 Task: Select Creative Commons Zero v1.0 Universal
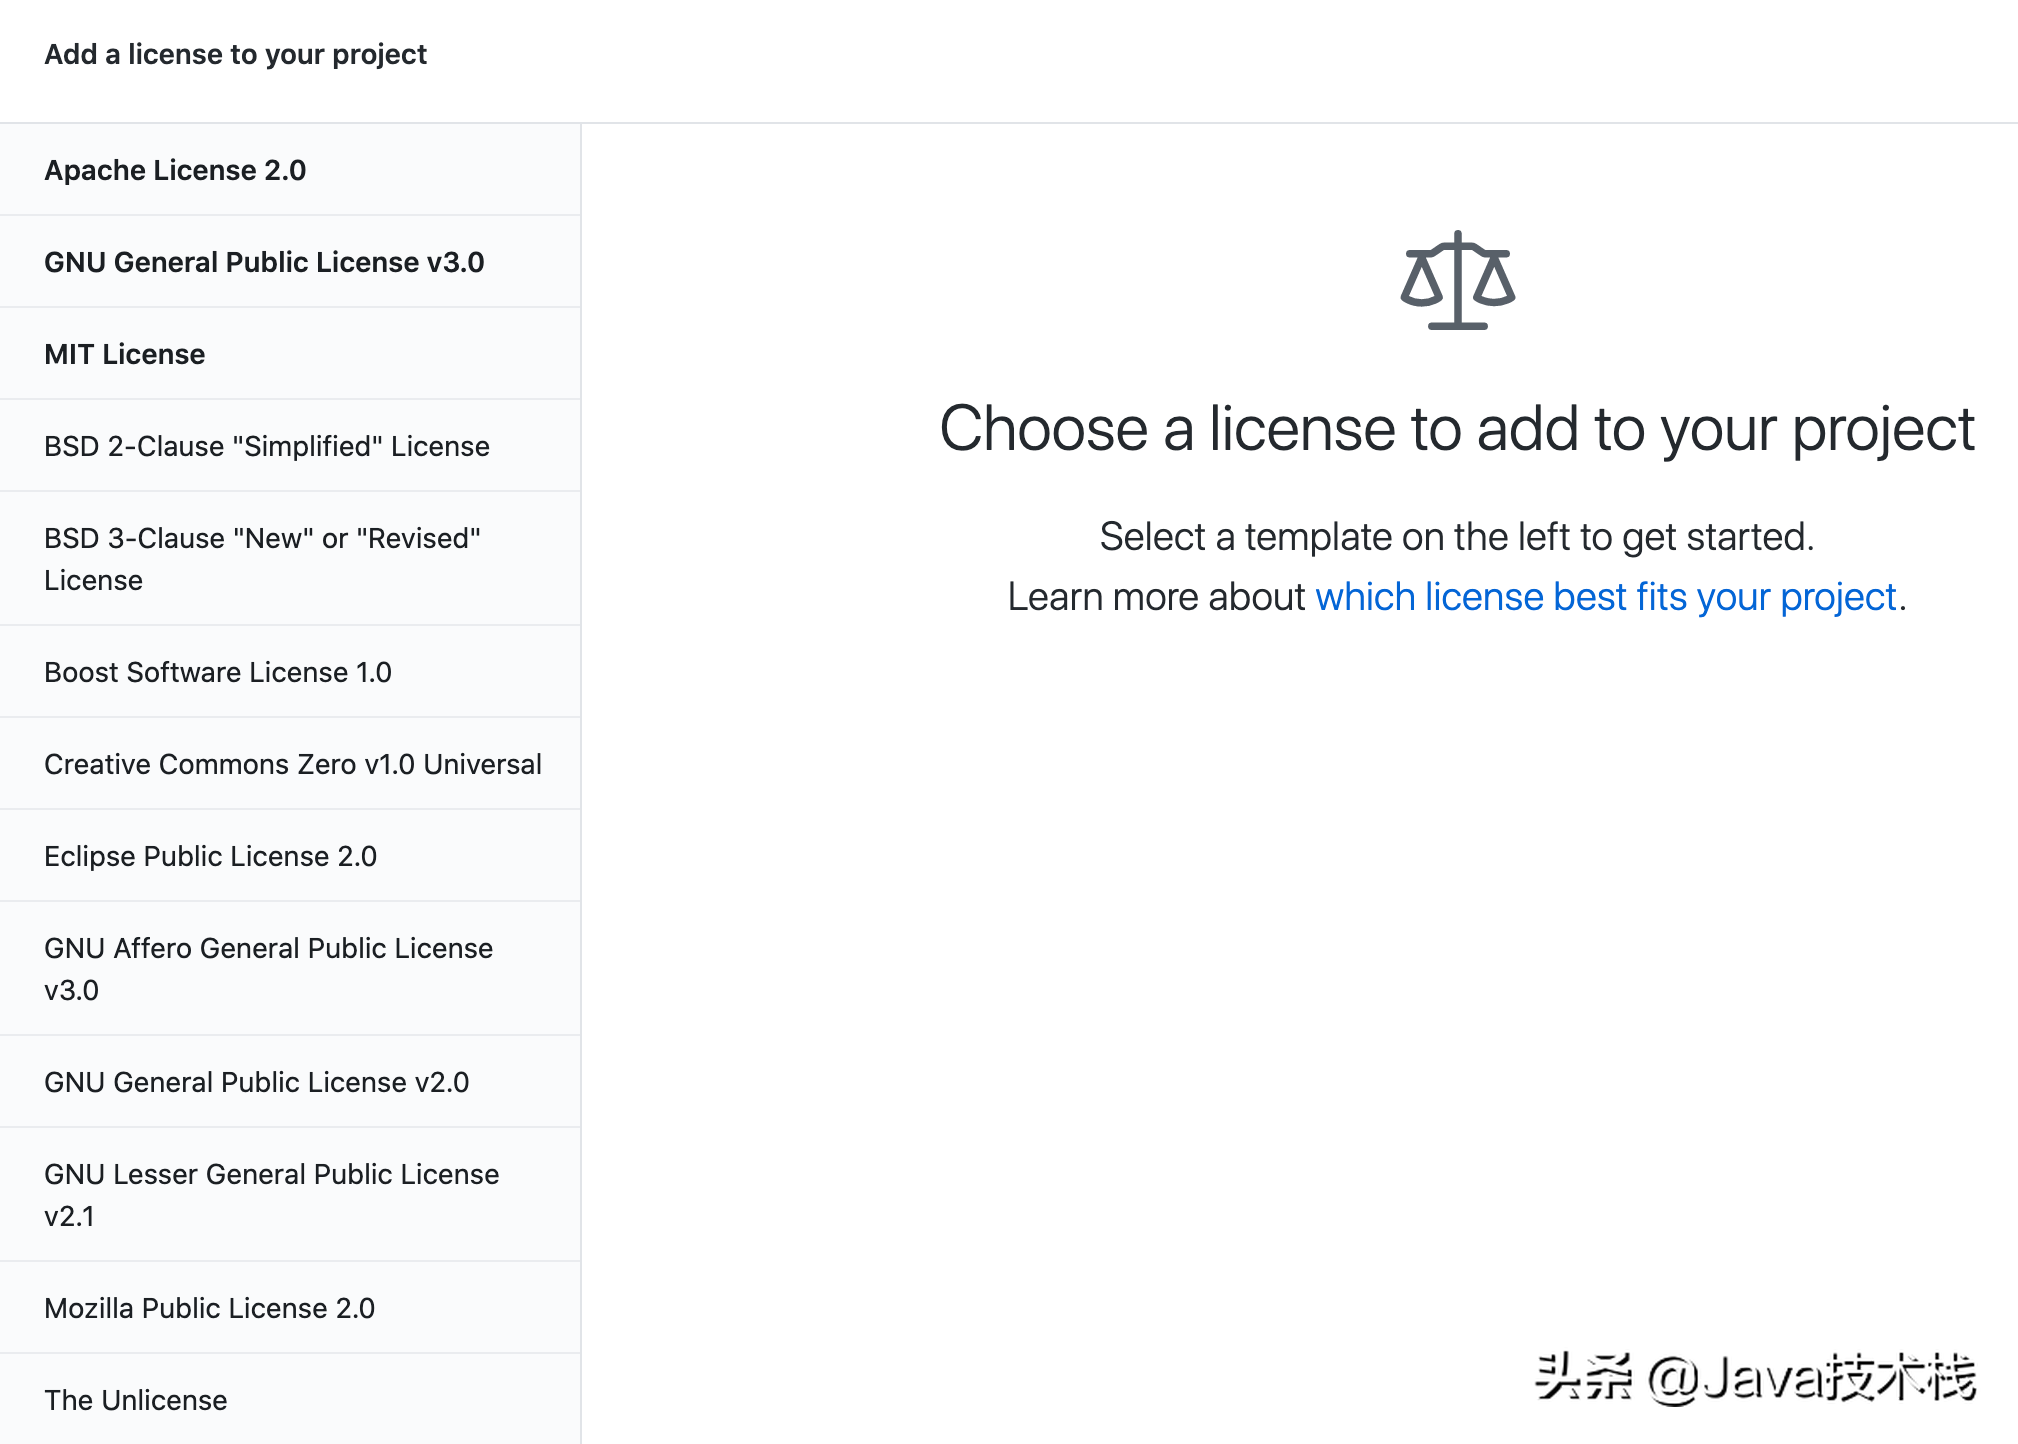pos(290,764)
